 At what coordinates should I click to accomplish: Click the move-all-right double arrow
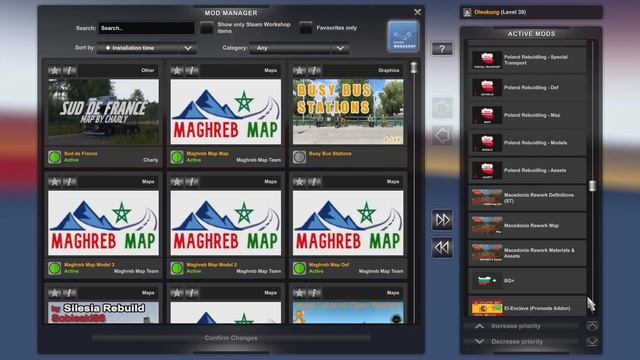pos(442,220)
